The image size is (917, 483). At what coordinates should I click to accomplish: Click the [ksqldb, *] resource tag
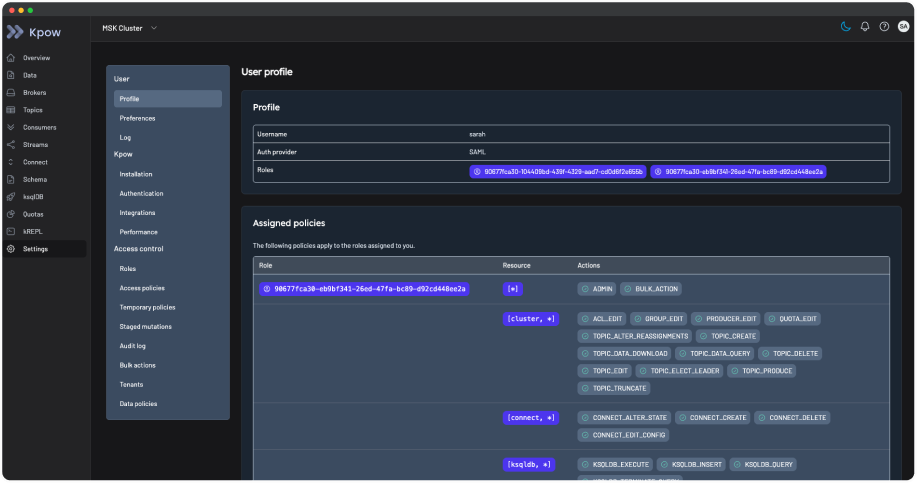[x=529, y=464]
